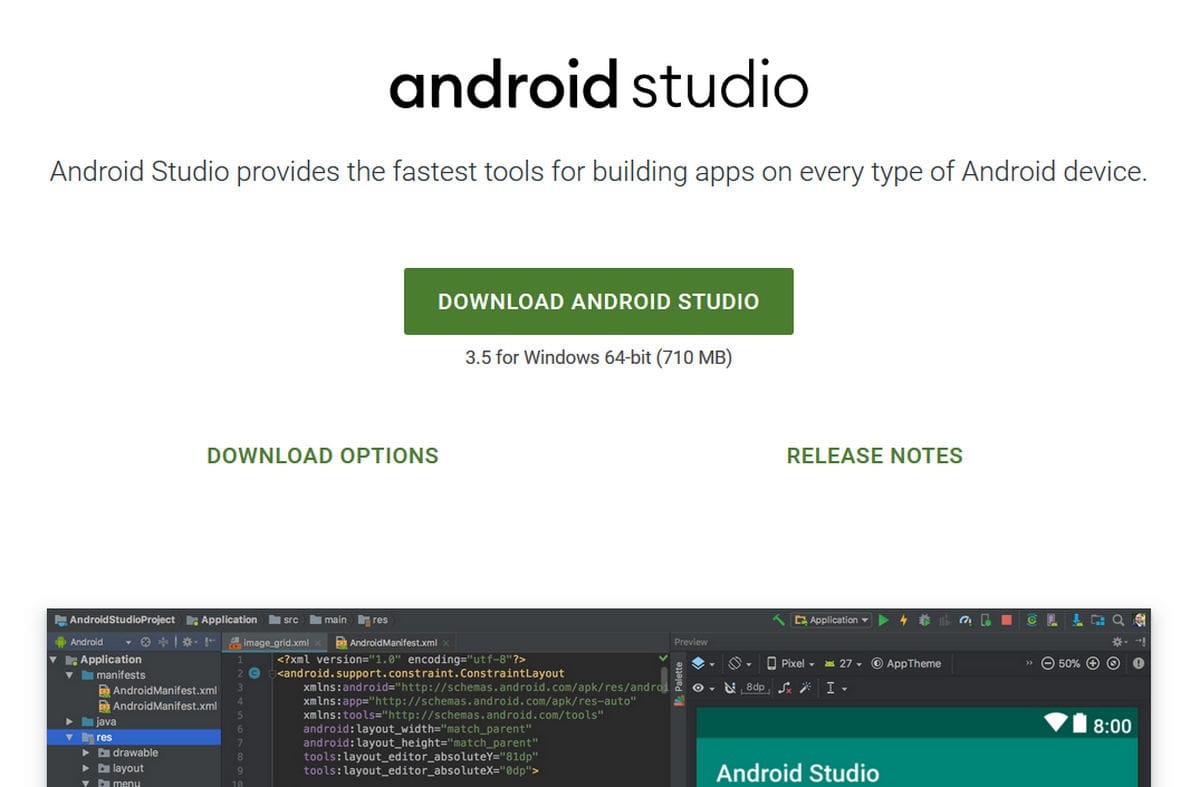
Task: Click the Application breadcrumb
Action: pyautogui.click(x=222, y=620)
